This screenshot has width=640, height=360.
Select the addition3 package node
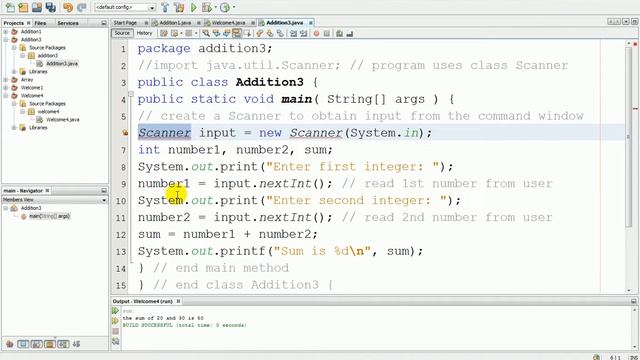coord(48,56)
